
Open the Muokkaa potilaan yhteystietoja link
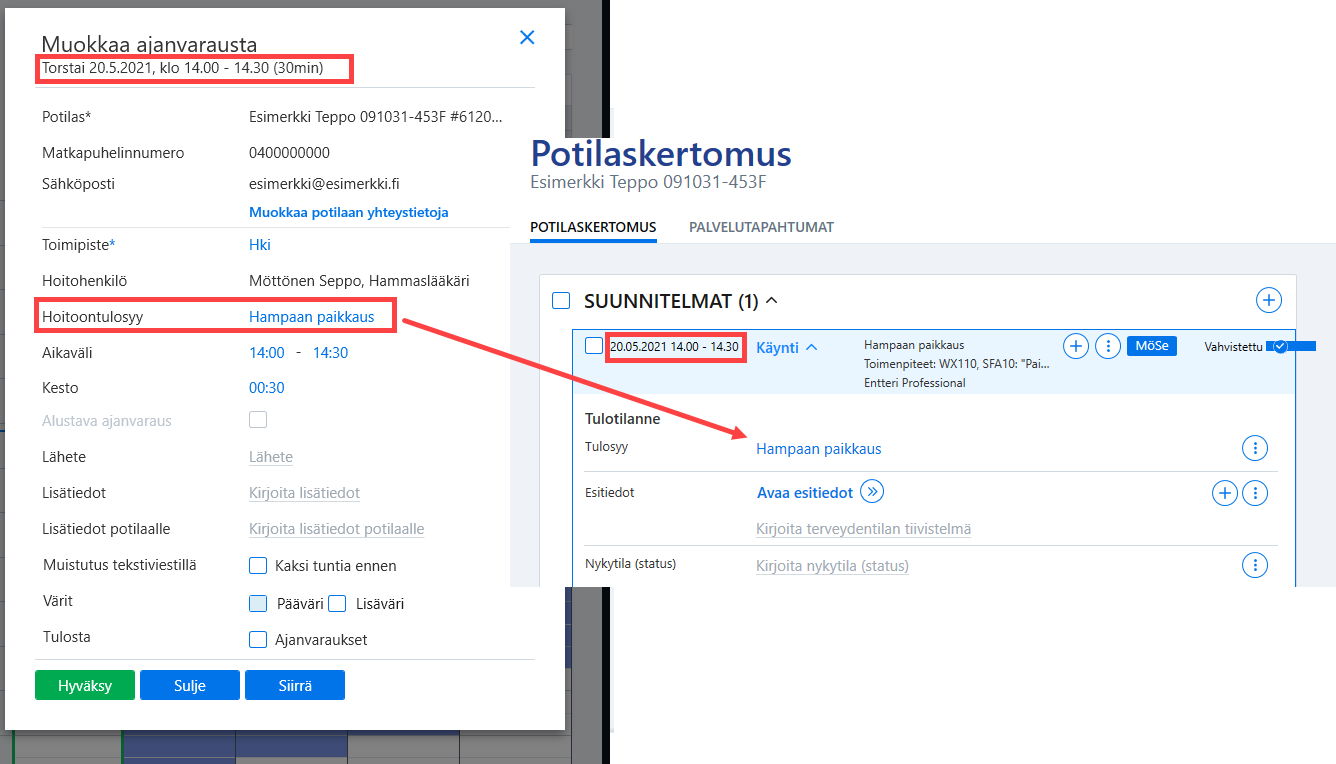point(348,212)
